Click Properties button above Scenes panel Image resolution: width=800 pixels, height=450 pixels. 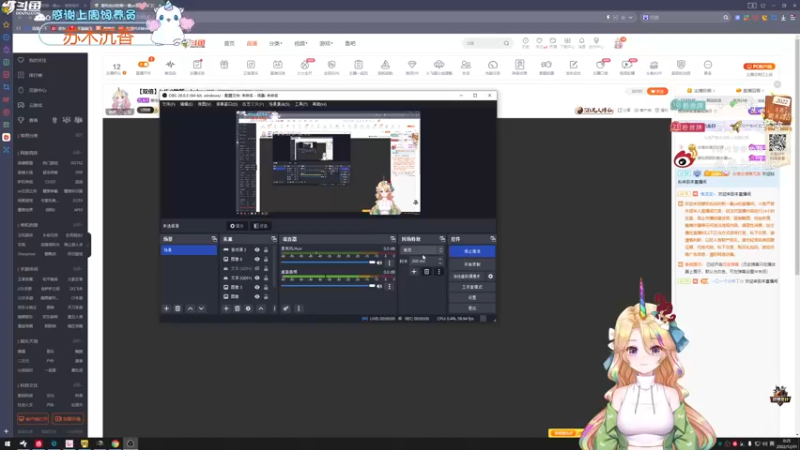(237, 226)
